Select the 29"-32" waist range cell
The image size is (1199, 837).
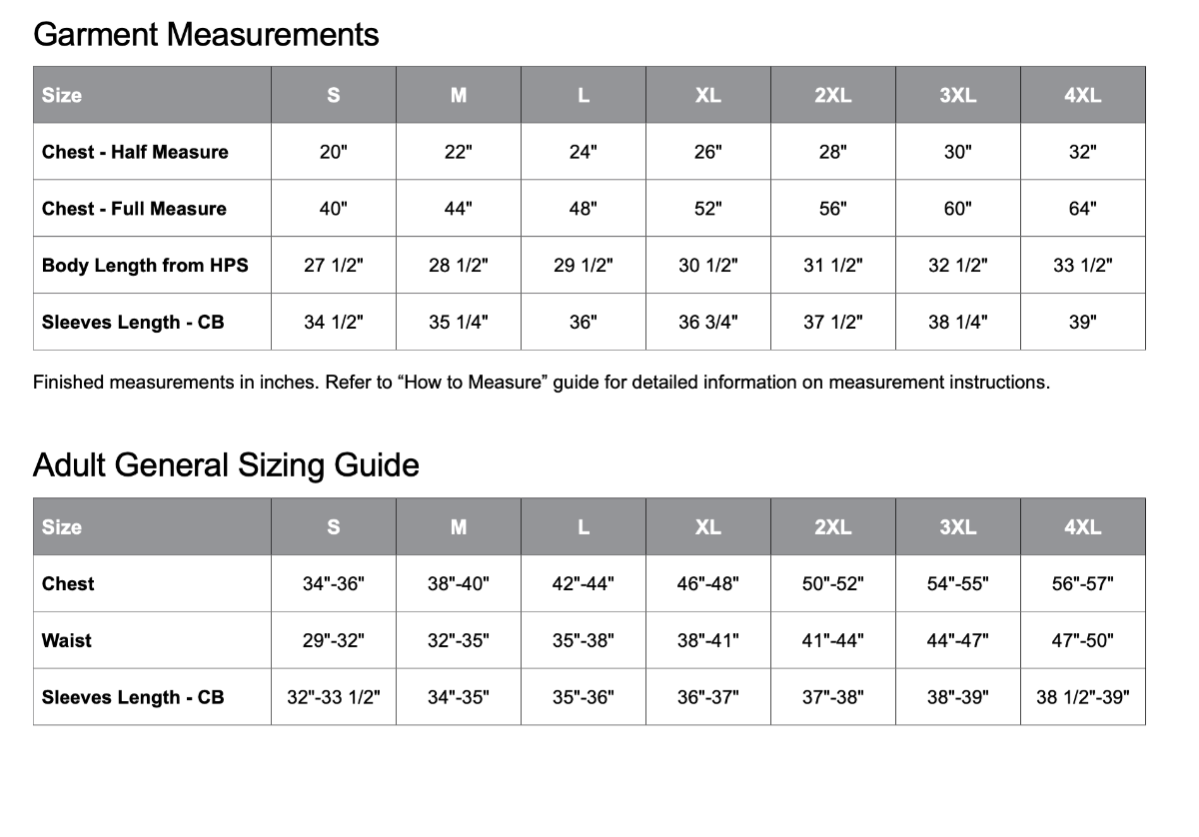pos(333,641)
